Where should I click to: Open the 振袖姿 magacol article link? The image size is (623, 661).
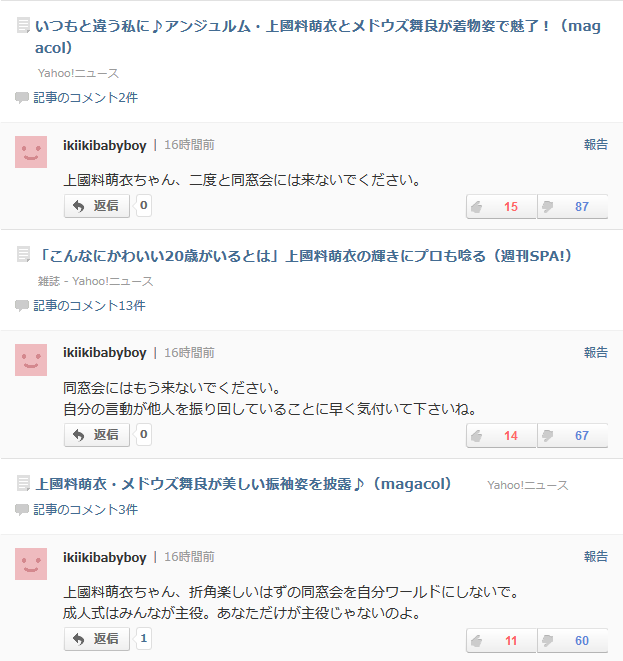[244, 484]
